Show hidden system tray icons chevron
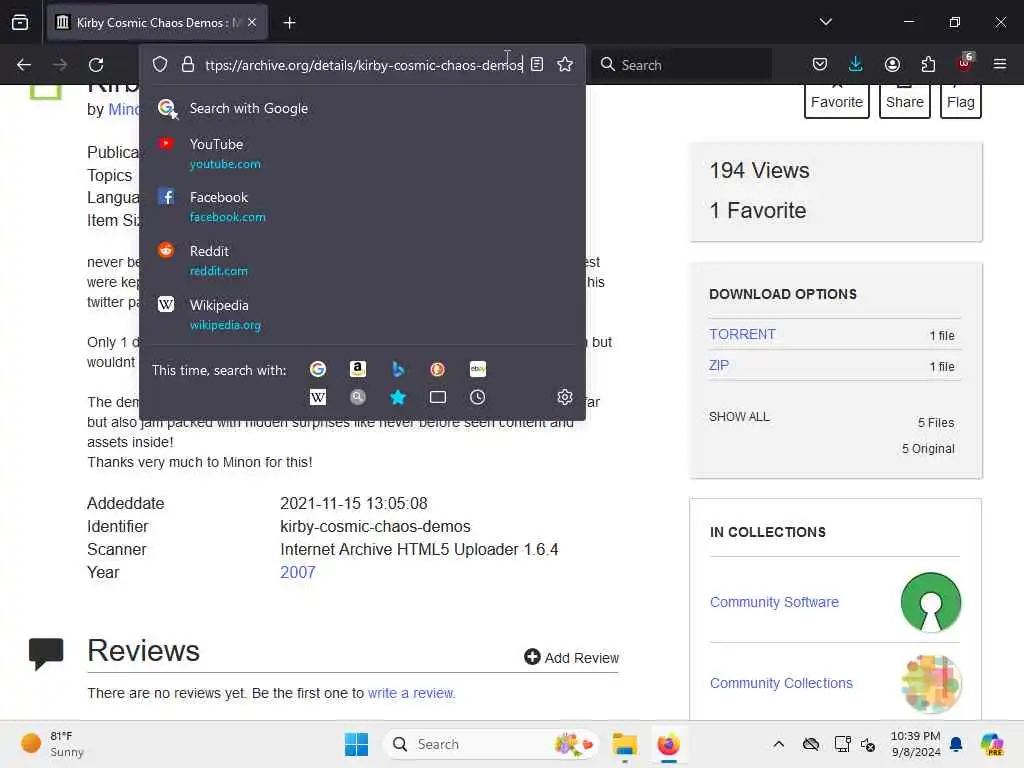 point(778,744)
